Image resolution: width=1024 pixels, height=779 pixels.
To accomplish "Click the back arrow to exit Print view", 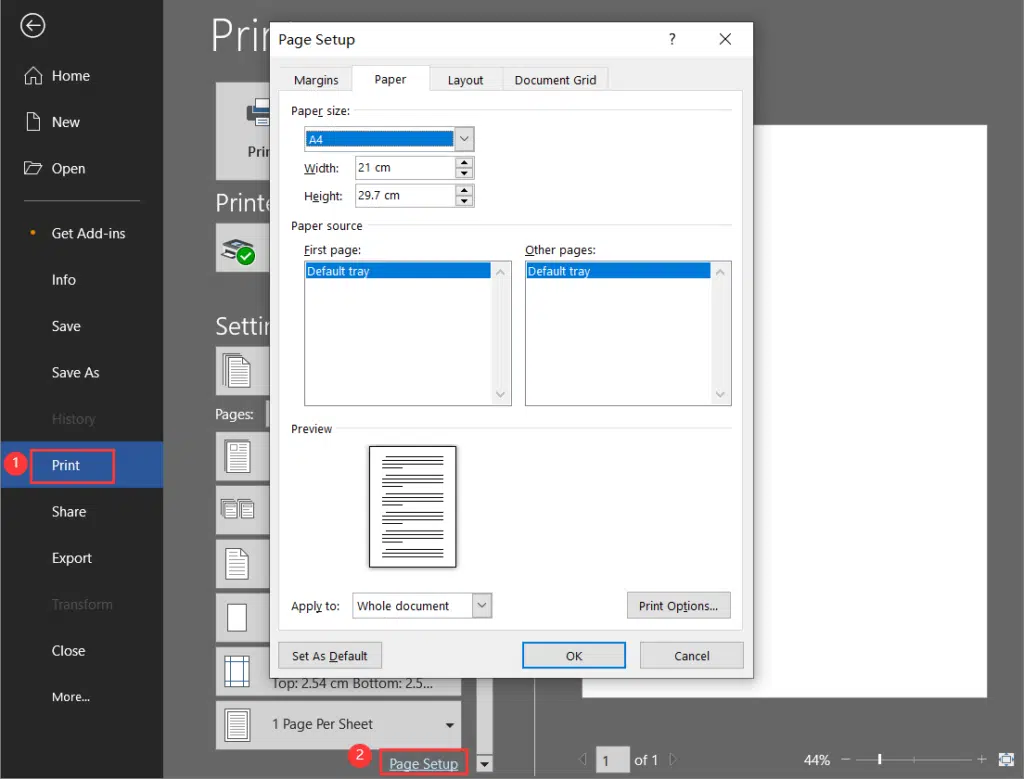I will pyautogui.click(x=32, y=26).
